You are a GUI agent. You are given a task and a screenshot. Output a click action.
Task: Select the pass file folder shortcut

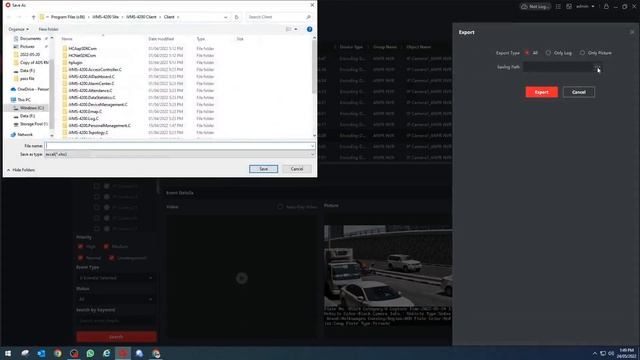click(x=27, y=78)
